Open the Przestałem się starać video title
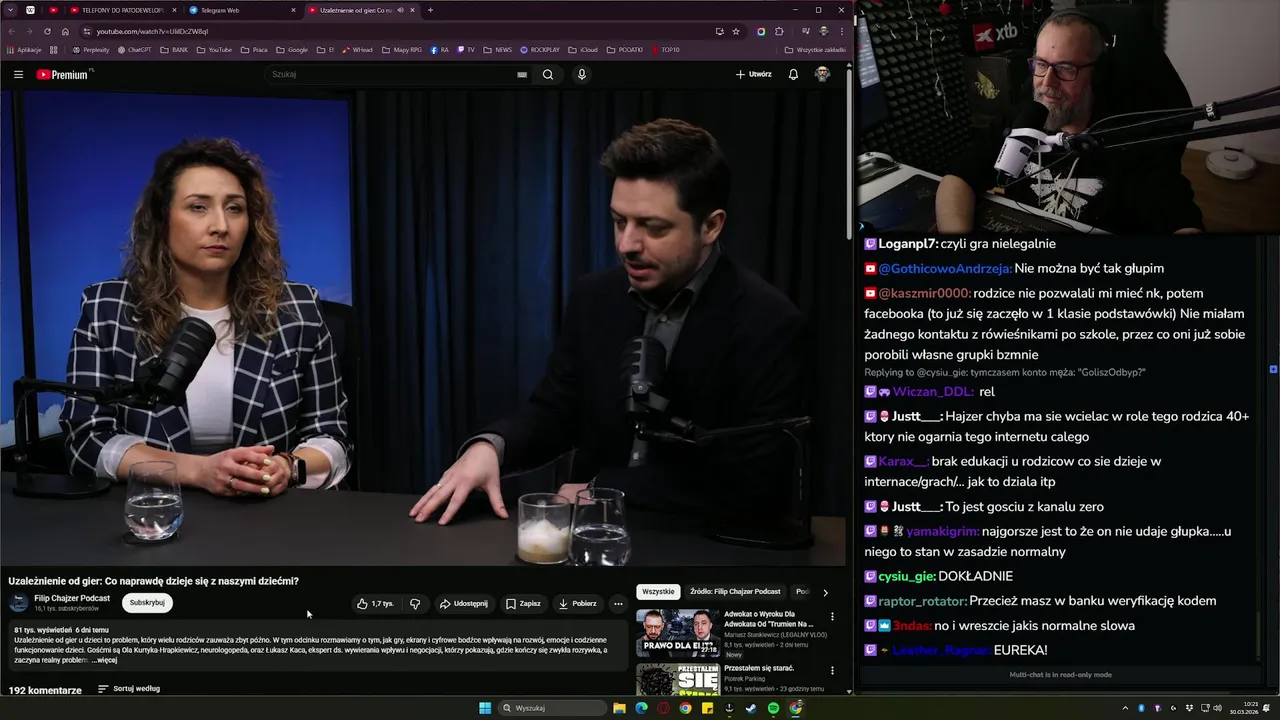The width and height of the screenshot is (1280, 720). coord(759,667)
